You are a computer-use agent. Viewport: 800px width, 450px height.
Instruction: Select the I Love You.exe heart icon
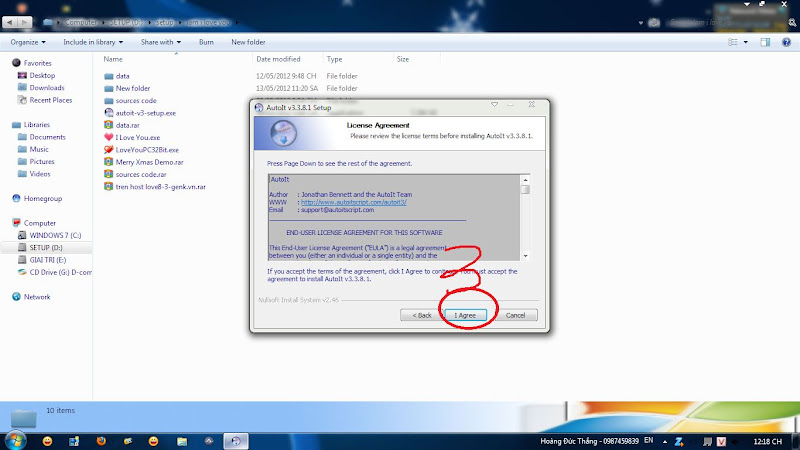(108, 137)
